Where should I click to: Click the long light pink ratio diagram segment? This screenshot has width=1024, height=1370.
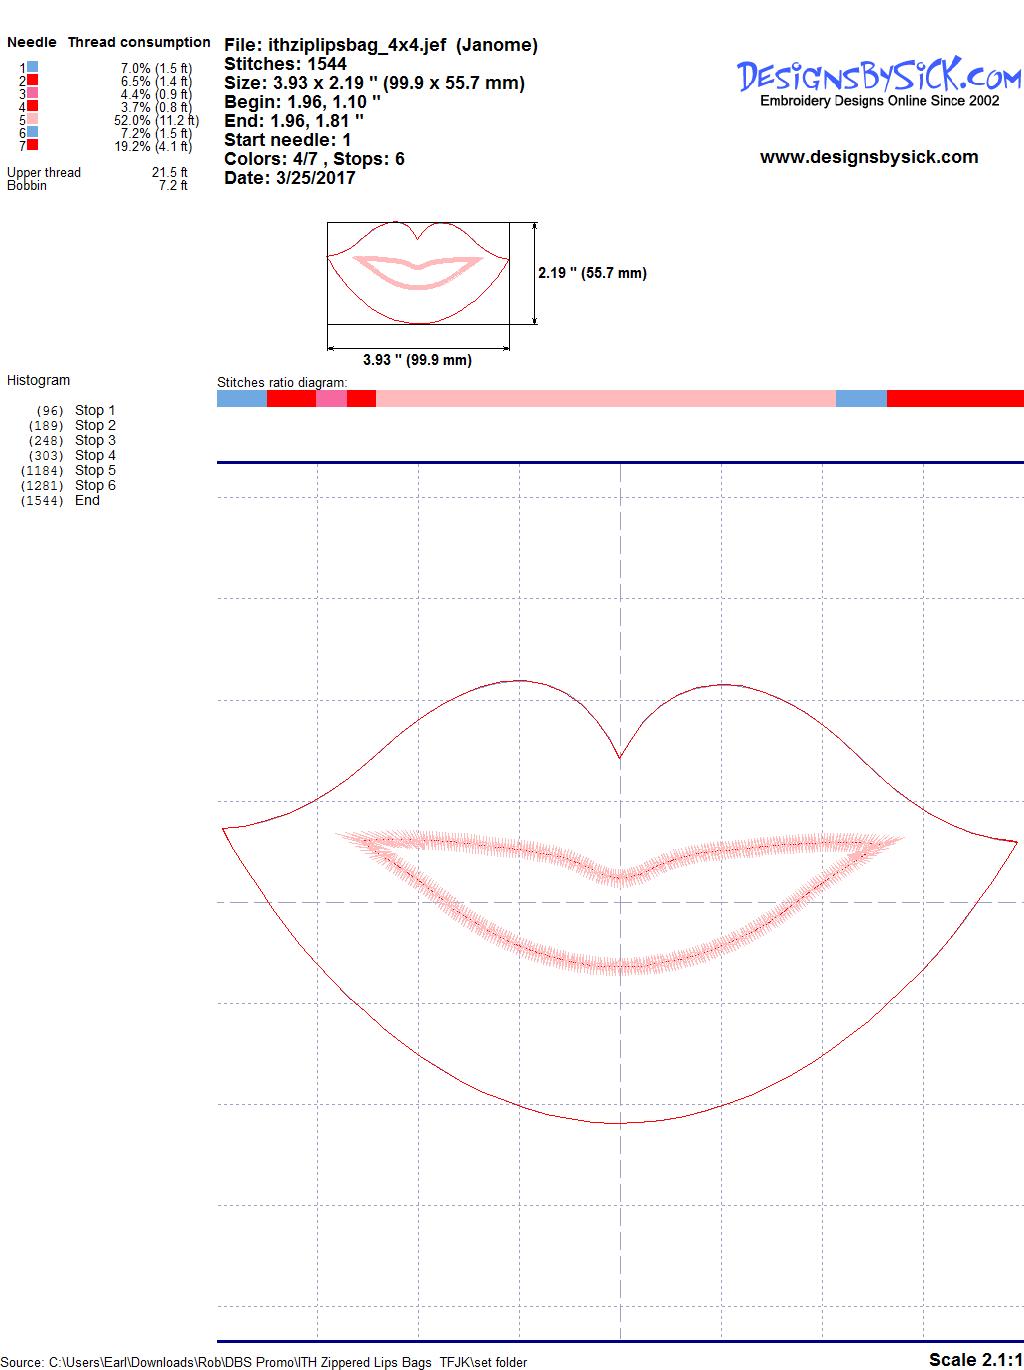tap(605, 399)
